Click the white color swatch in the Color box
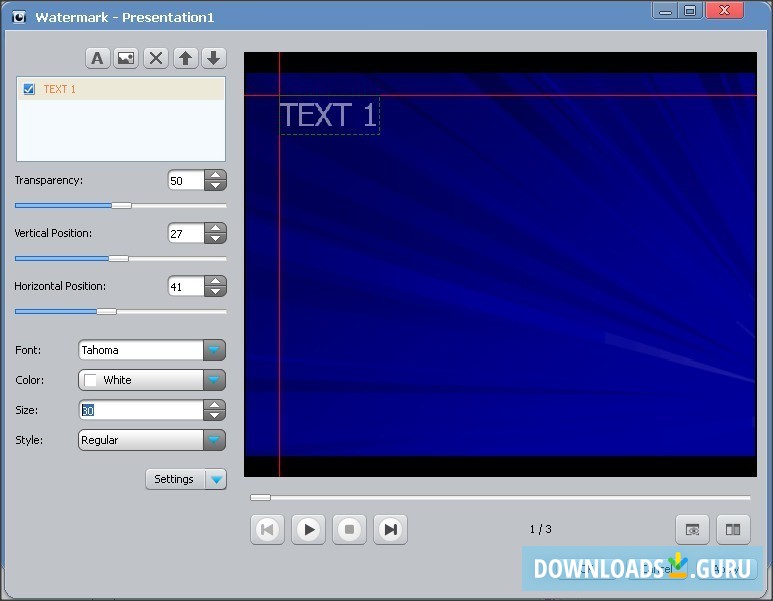 tap(90, 380)
